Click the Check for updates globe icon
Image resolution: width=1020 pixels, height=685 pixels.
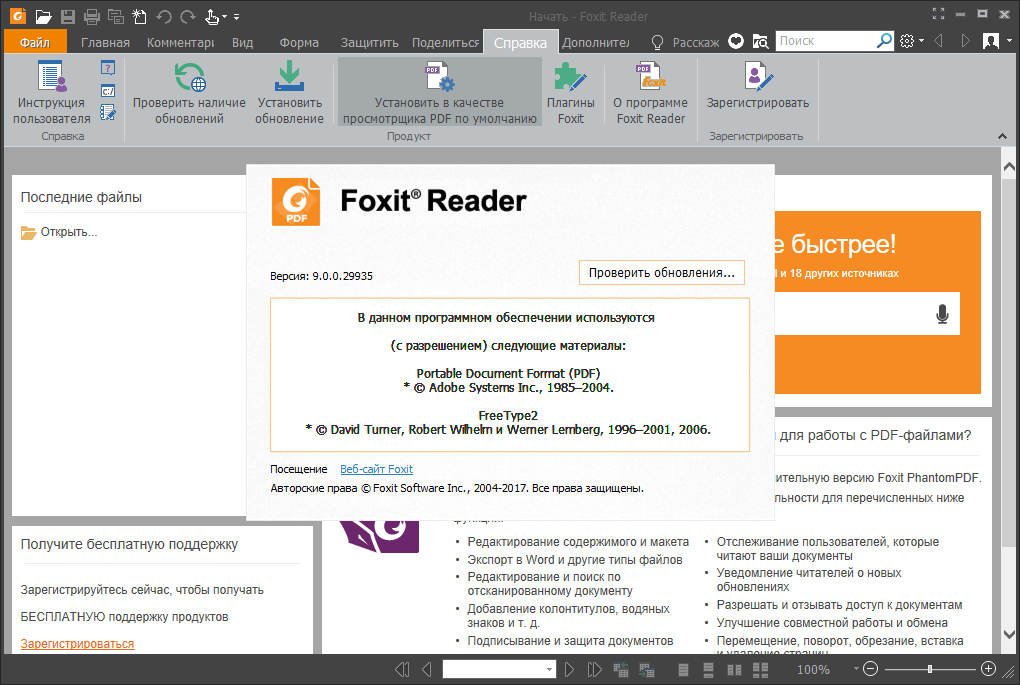(189, 78)
